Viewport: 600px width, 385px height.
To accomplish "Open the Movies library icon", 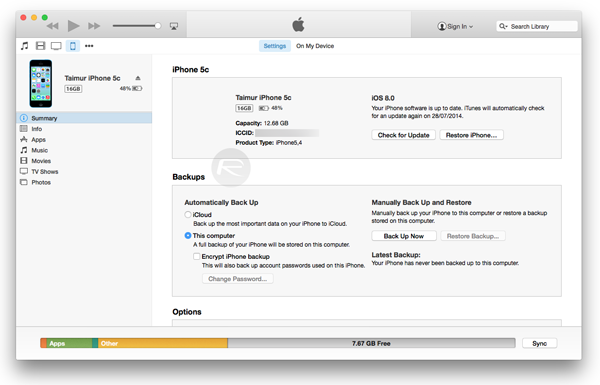I will 40,46.
